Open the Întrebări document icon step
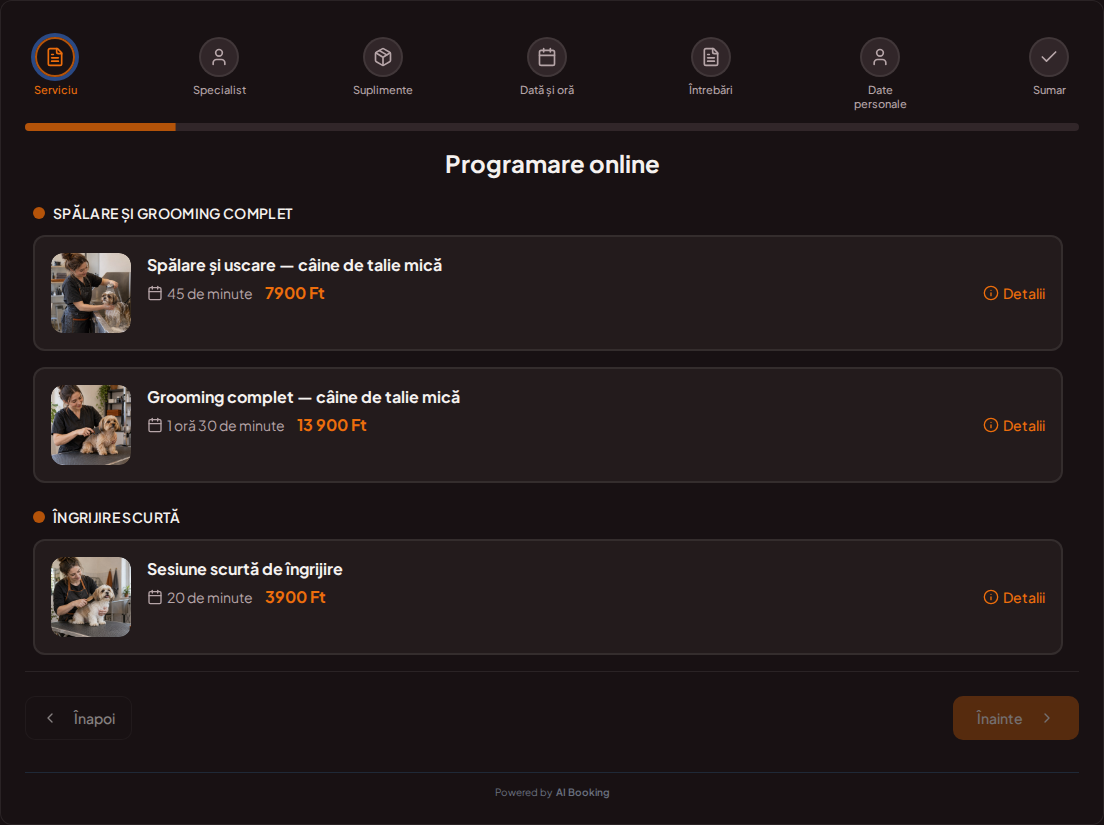 pyautogui.click(x=711, y=57)
